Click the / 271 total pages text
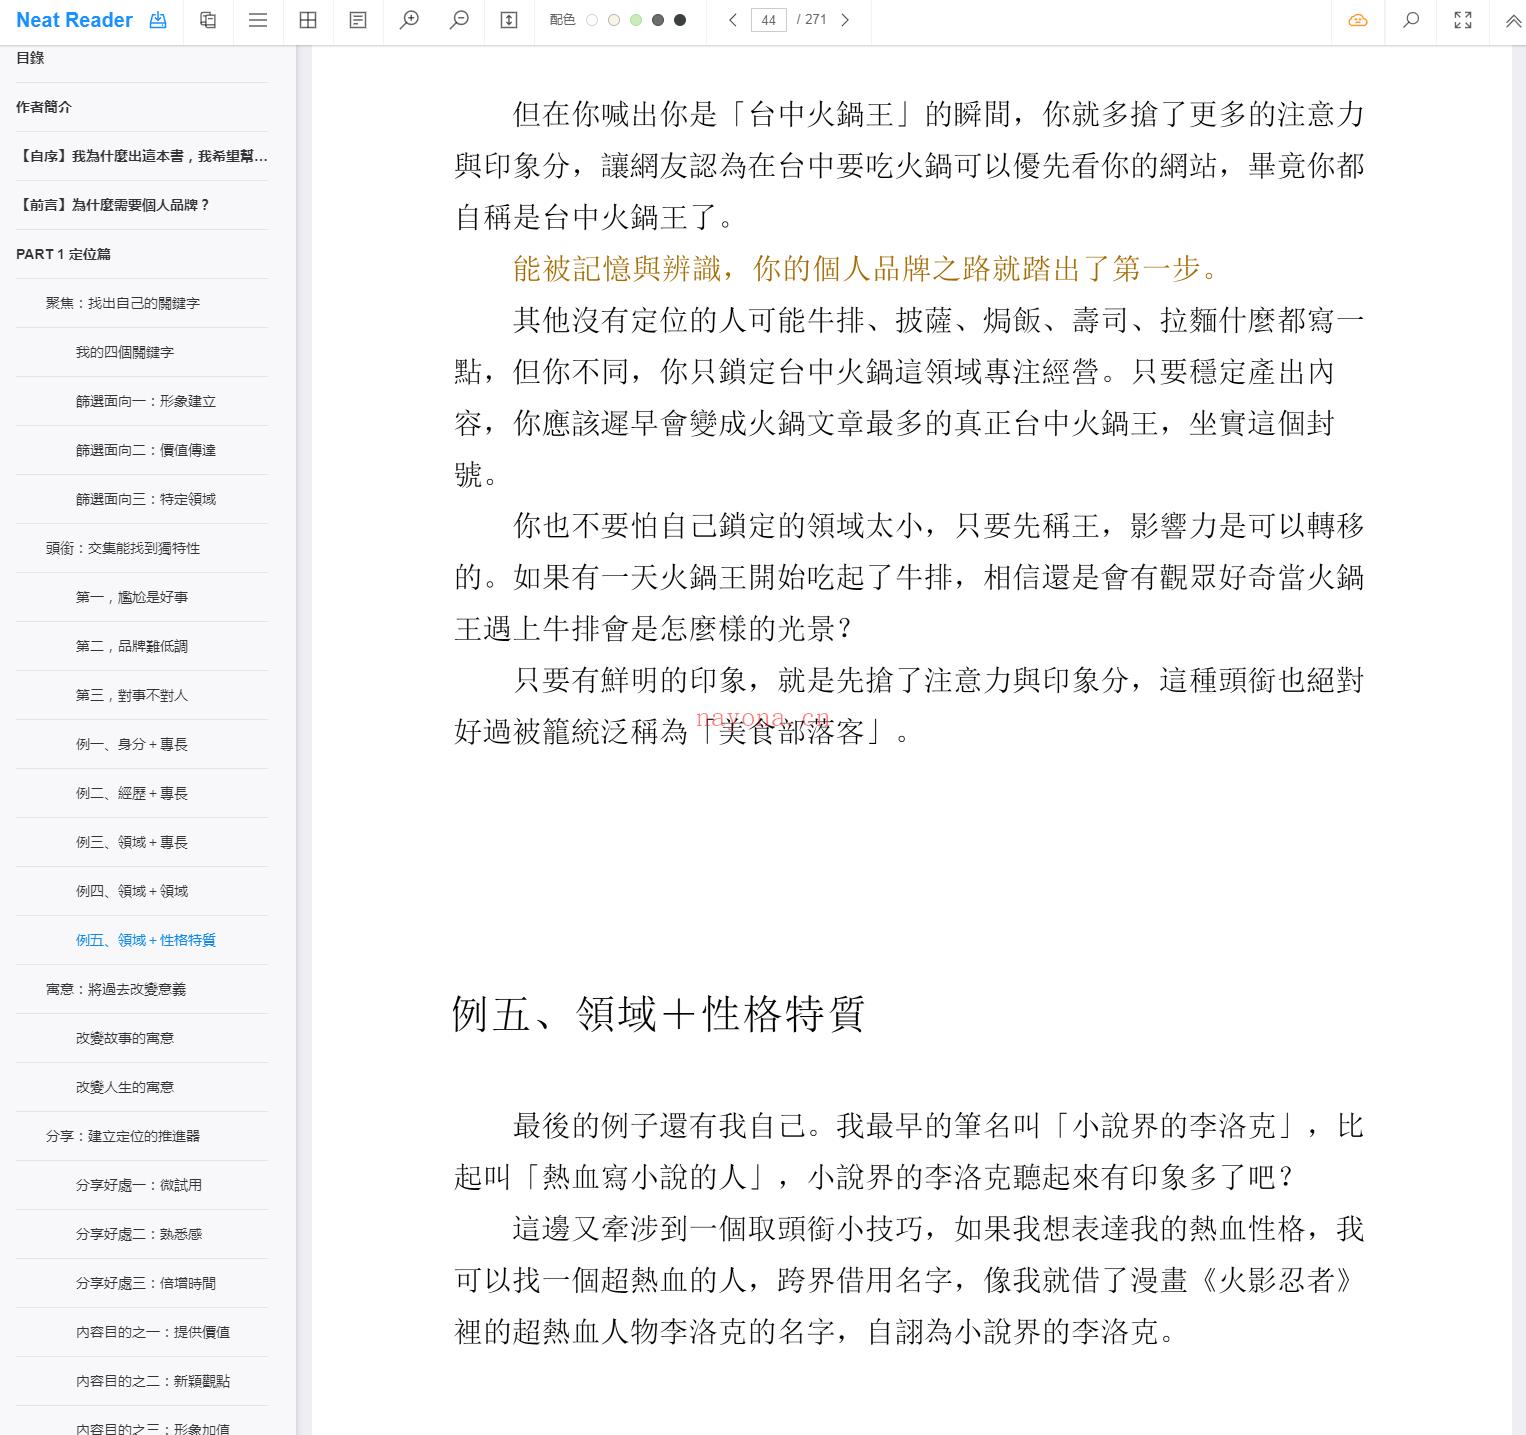This screenshot has height=1435, width=1526. [x=812, y=20]
